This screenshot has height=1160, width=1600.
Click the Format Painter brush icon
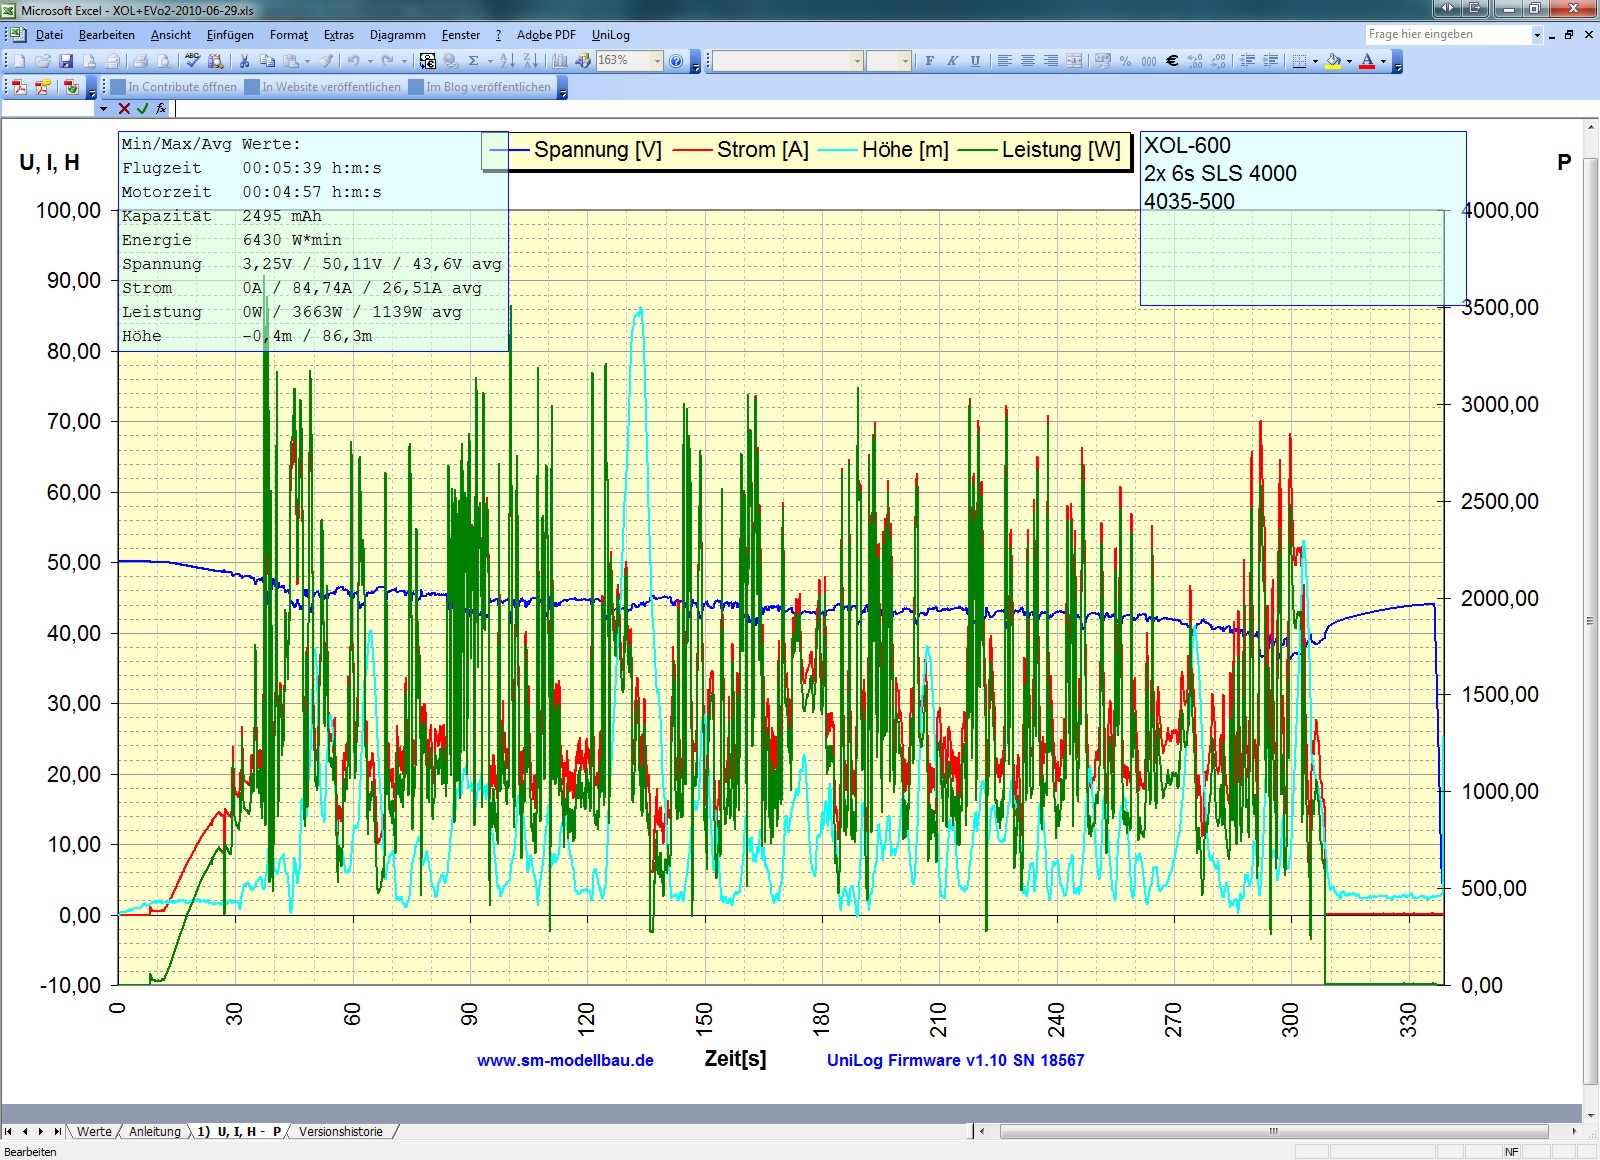pyautogui.click(x=326, y=61)
